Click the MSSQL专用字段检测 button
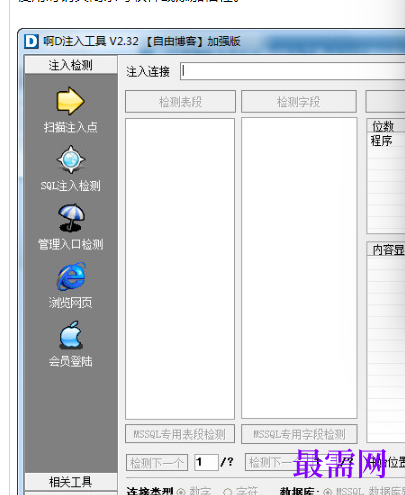This screenshot has height=495, width=405. point(299,434)
